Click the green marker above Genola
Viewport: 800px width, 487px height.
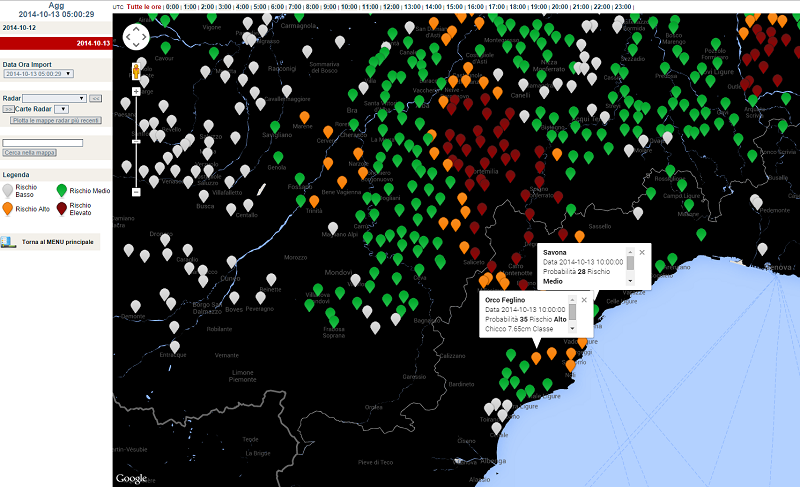(278, 157)
